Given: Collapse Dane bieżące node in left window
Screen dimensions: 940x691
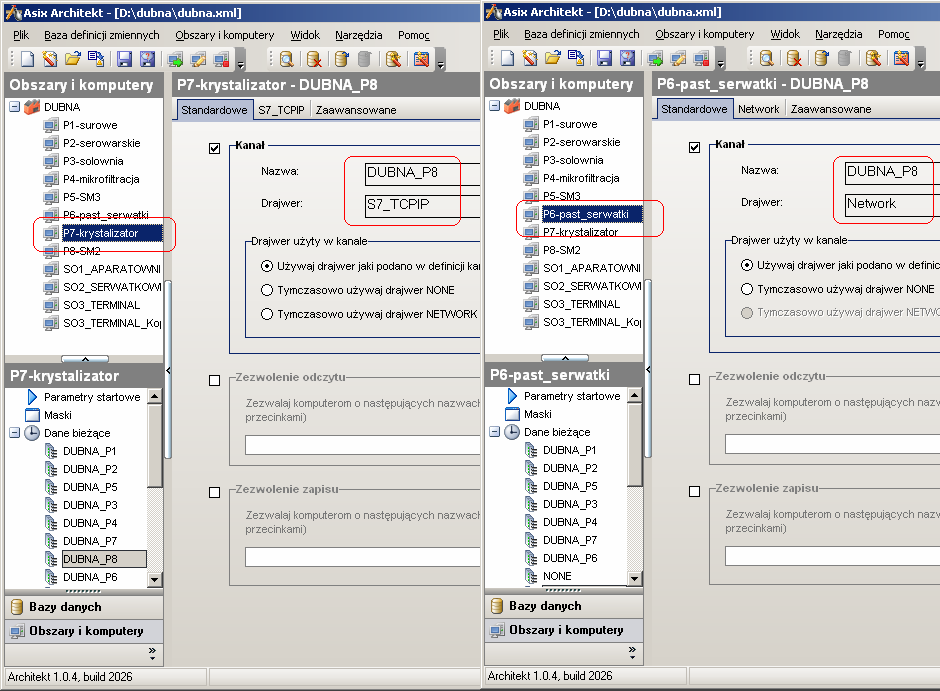Looking at the screenshot, I should pos(14,433).
